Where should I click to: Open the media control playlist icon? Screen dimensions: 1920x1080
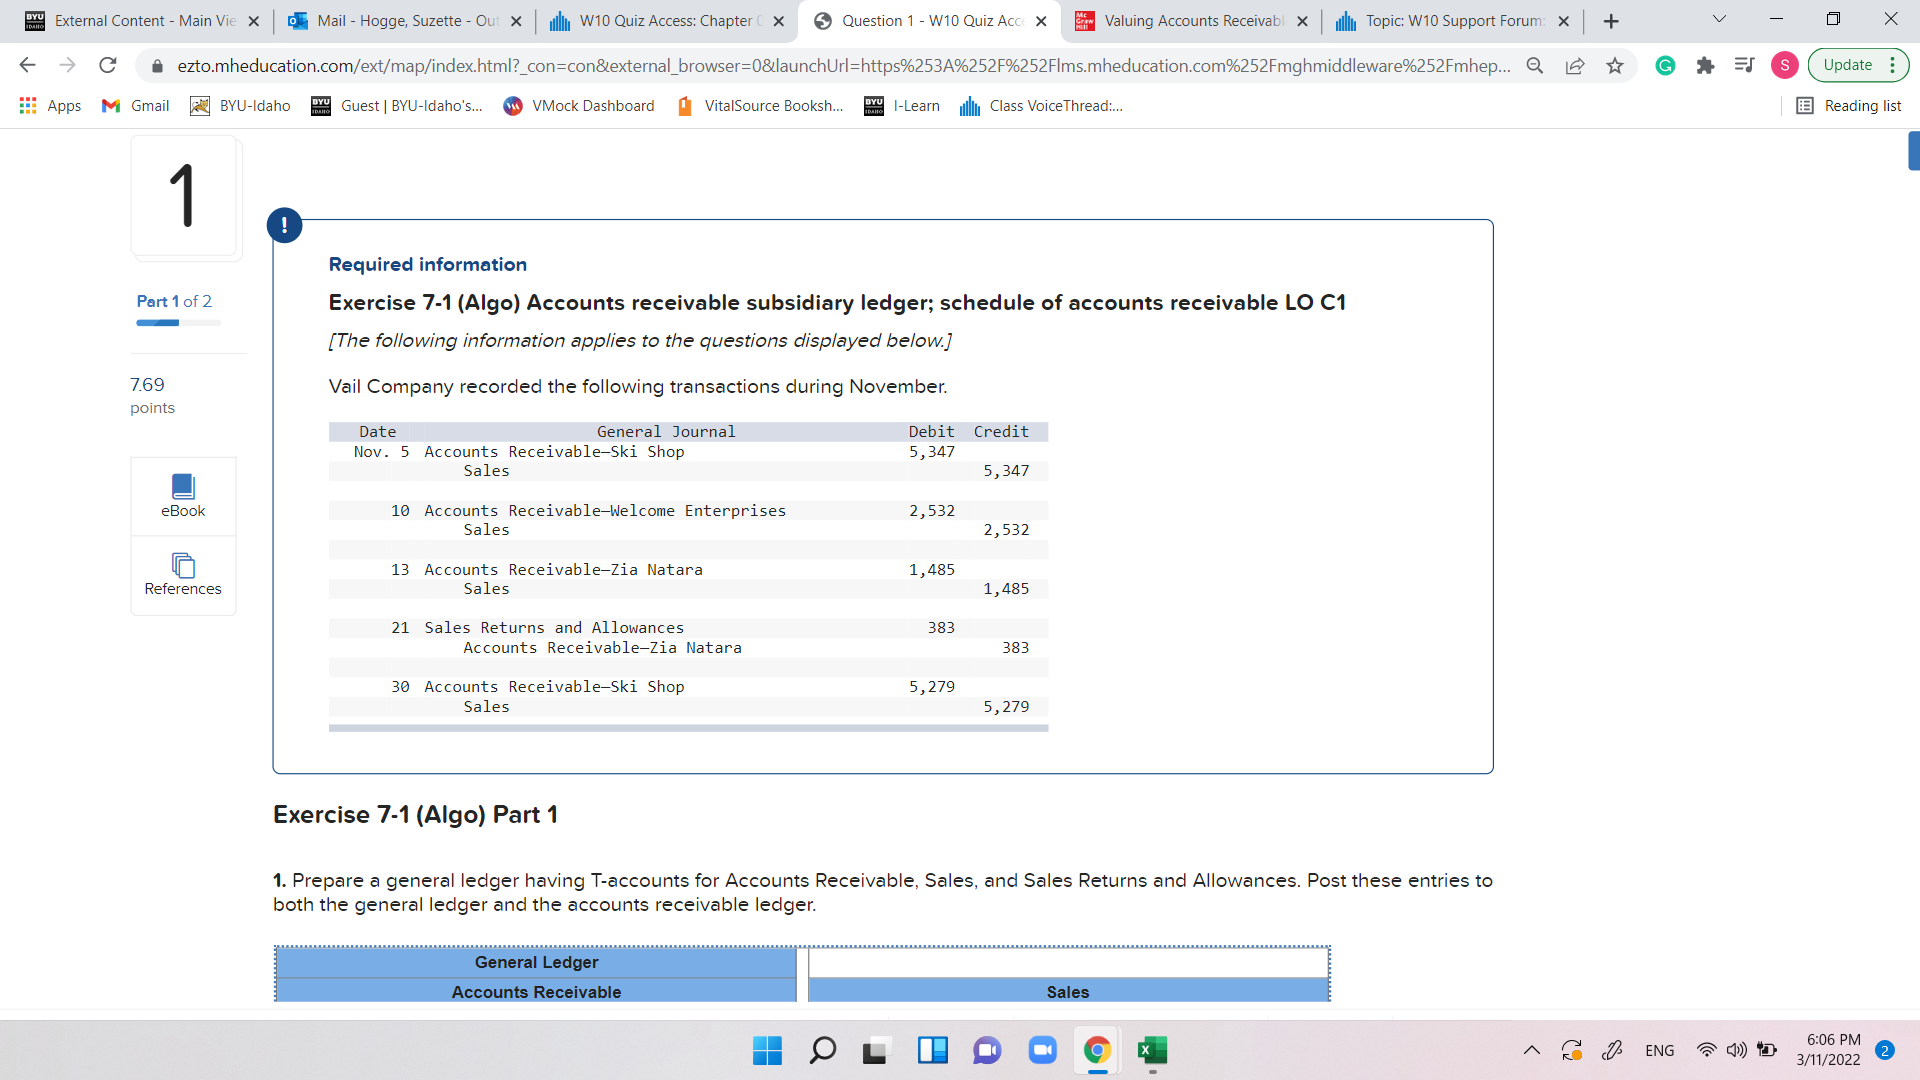point(1744,66)
